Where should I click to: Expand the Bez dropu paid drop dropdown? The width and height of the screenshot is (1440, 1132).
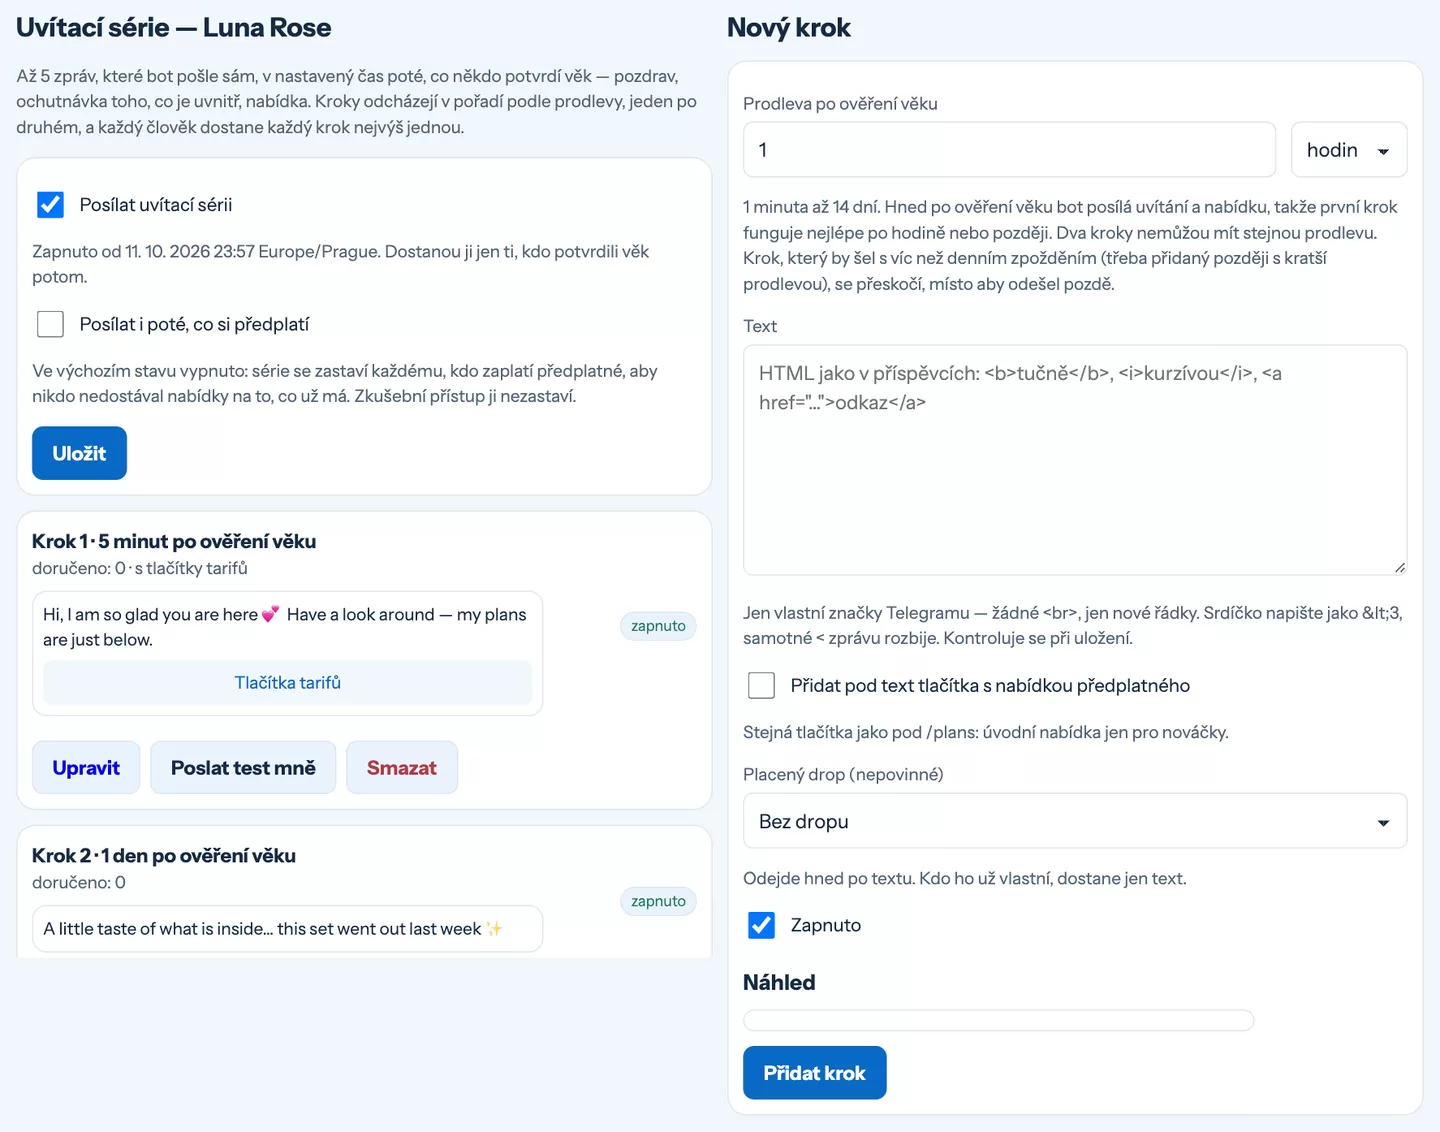[x=1075, y=821]
